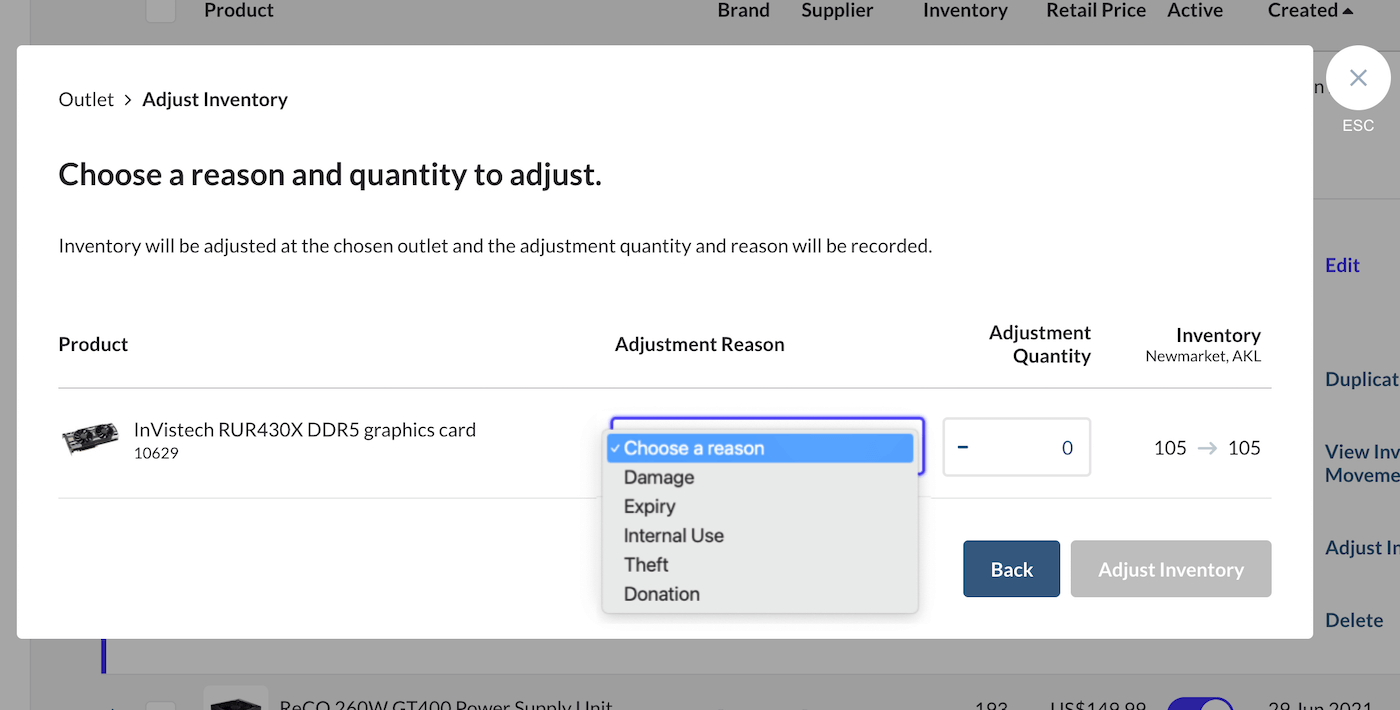Choose Internal Use as the reason
The image size is (1400, 710).
point(673,535)
